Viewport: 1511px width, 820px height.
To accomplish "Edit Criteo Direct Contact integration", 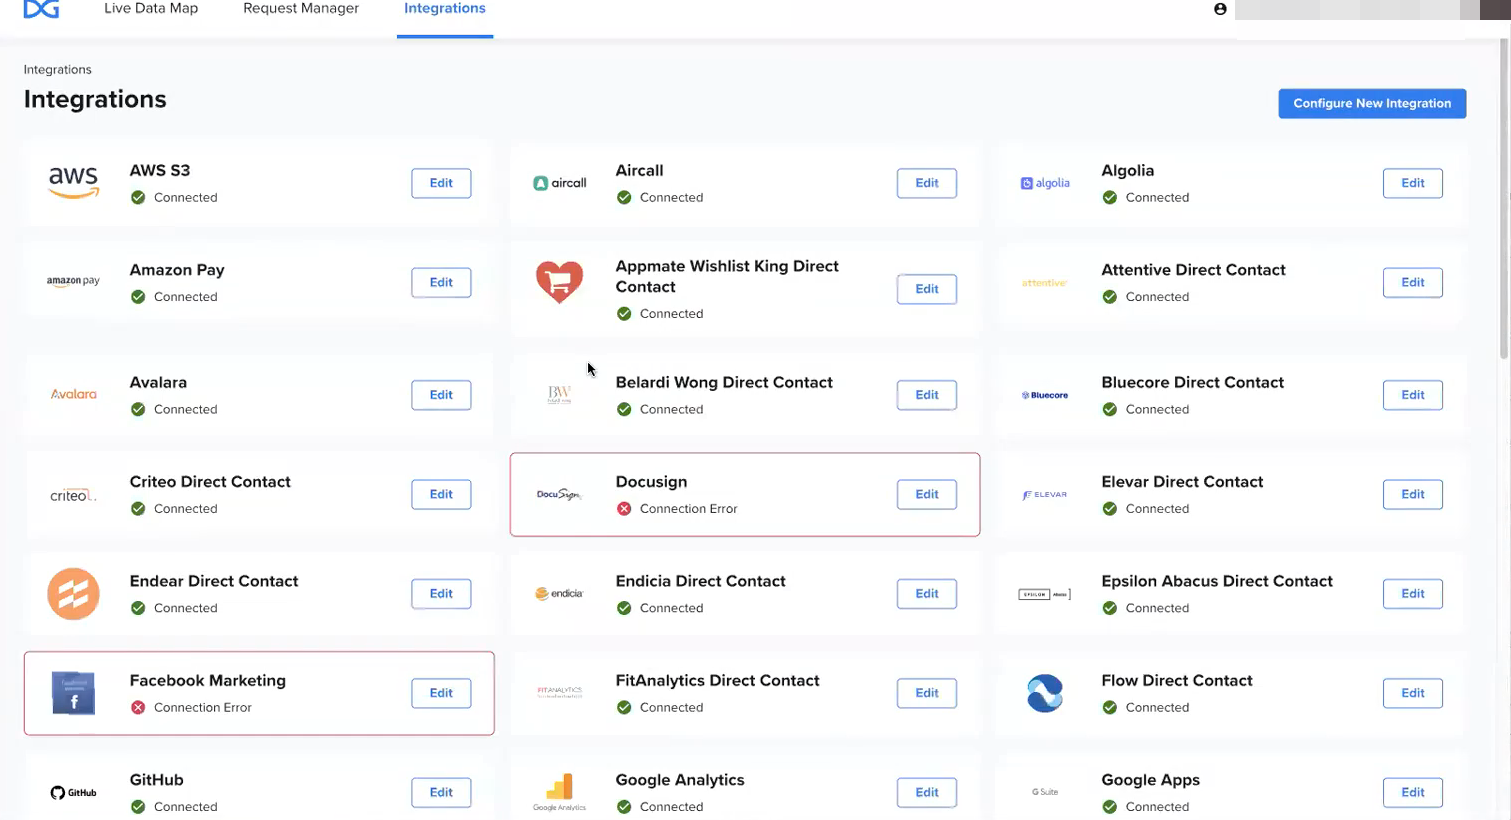I will pyautogui.click(x=441, y=494).
